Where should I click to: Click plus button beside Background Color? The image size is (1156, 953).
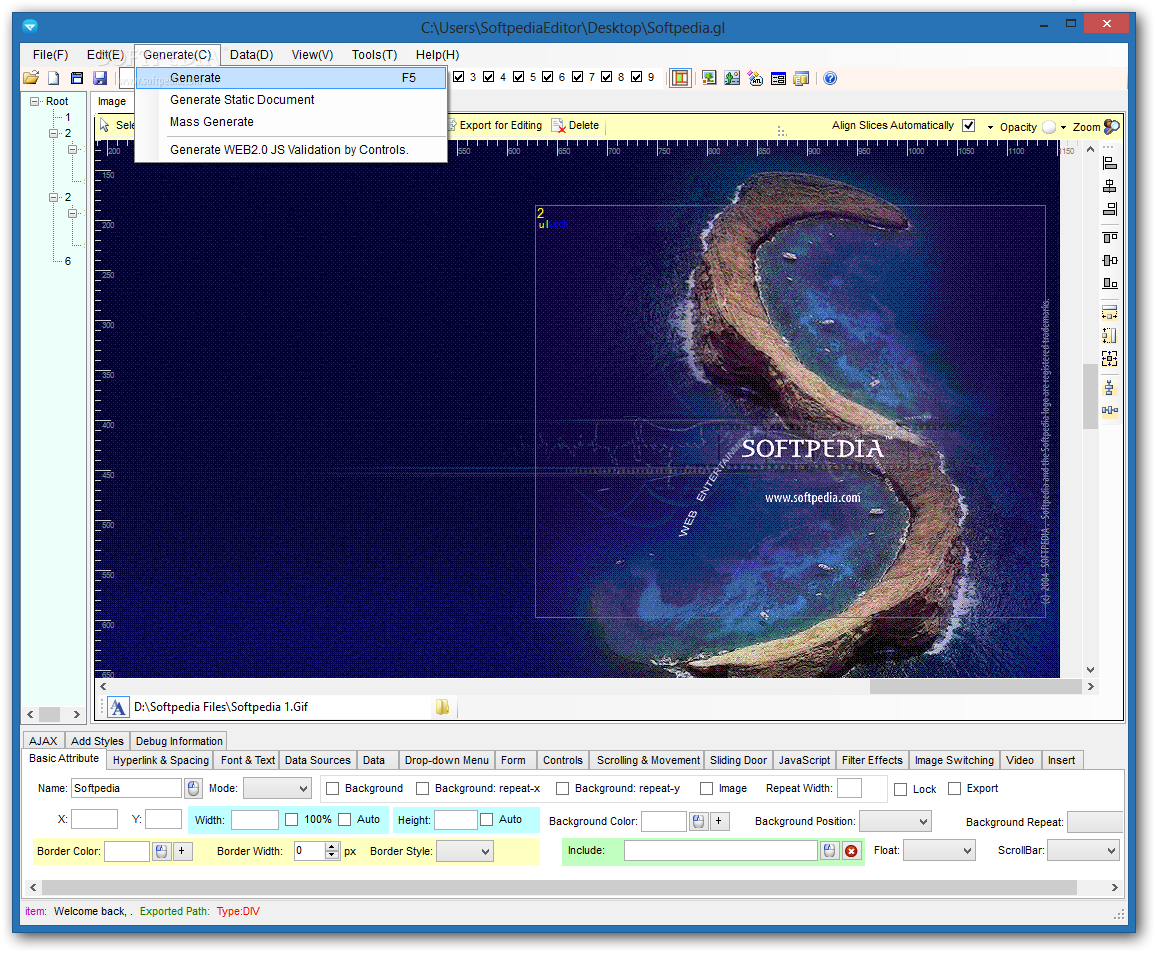click(x=719, y=821)
